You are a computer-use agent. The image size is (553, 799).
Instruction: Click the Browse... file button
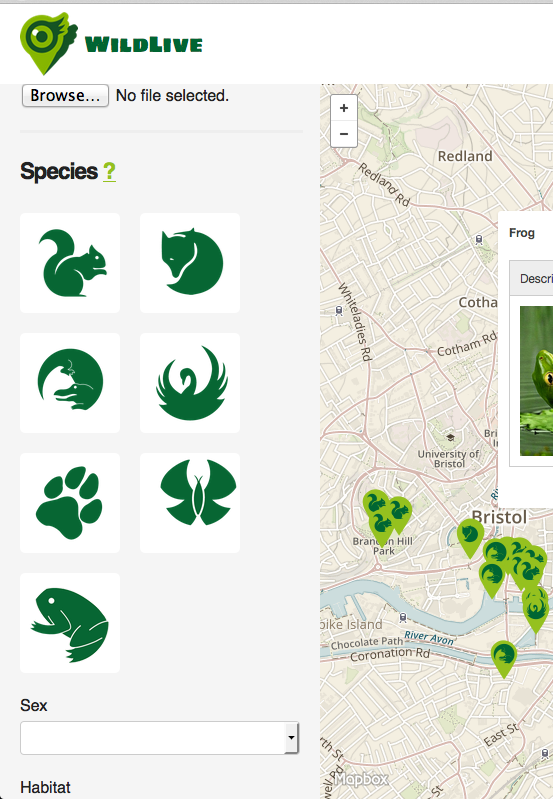[65, 95]
